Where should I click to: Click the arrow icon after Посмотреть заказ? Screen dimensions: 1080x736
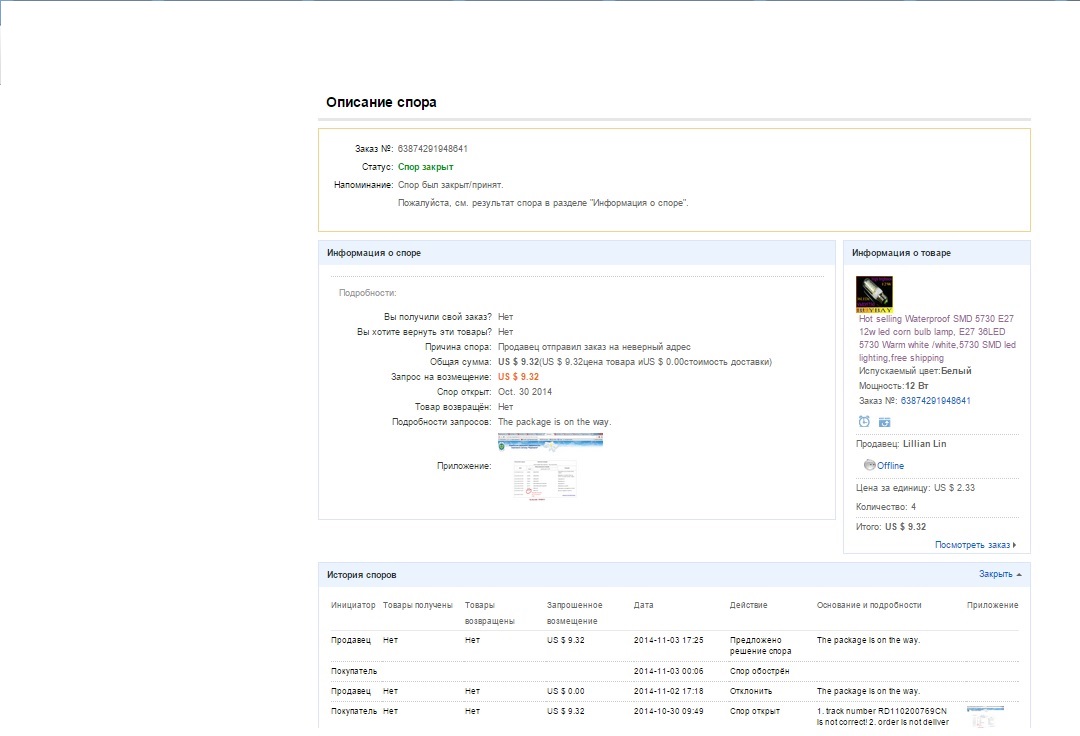coord(1014,545)
